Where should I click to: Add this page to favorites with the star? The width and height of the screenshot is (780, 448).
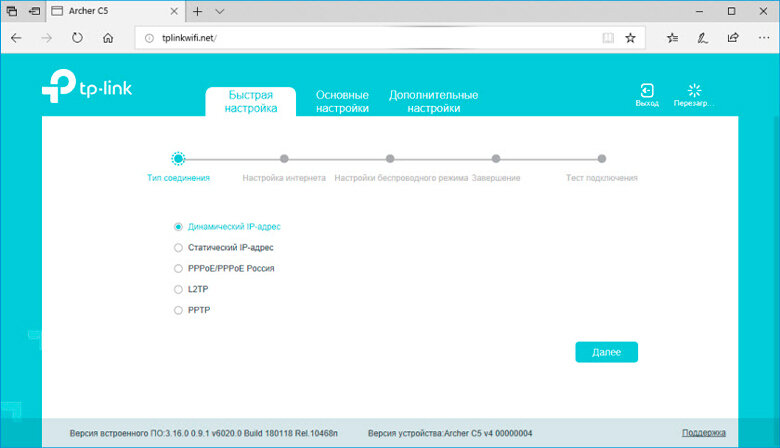tap(630, 38)
